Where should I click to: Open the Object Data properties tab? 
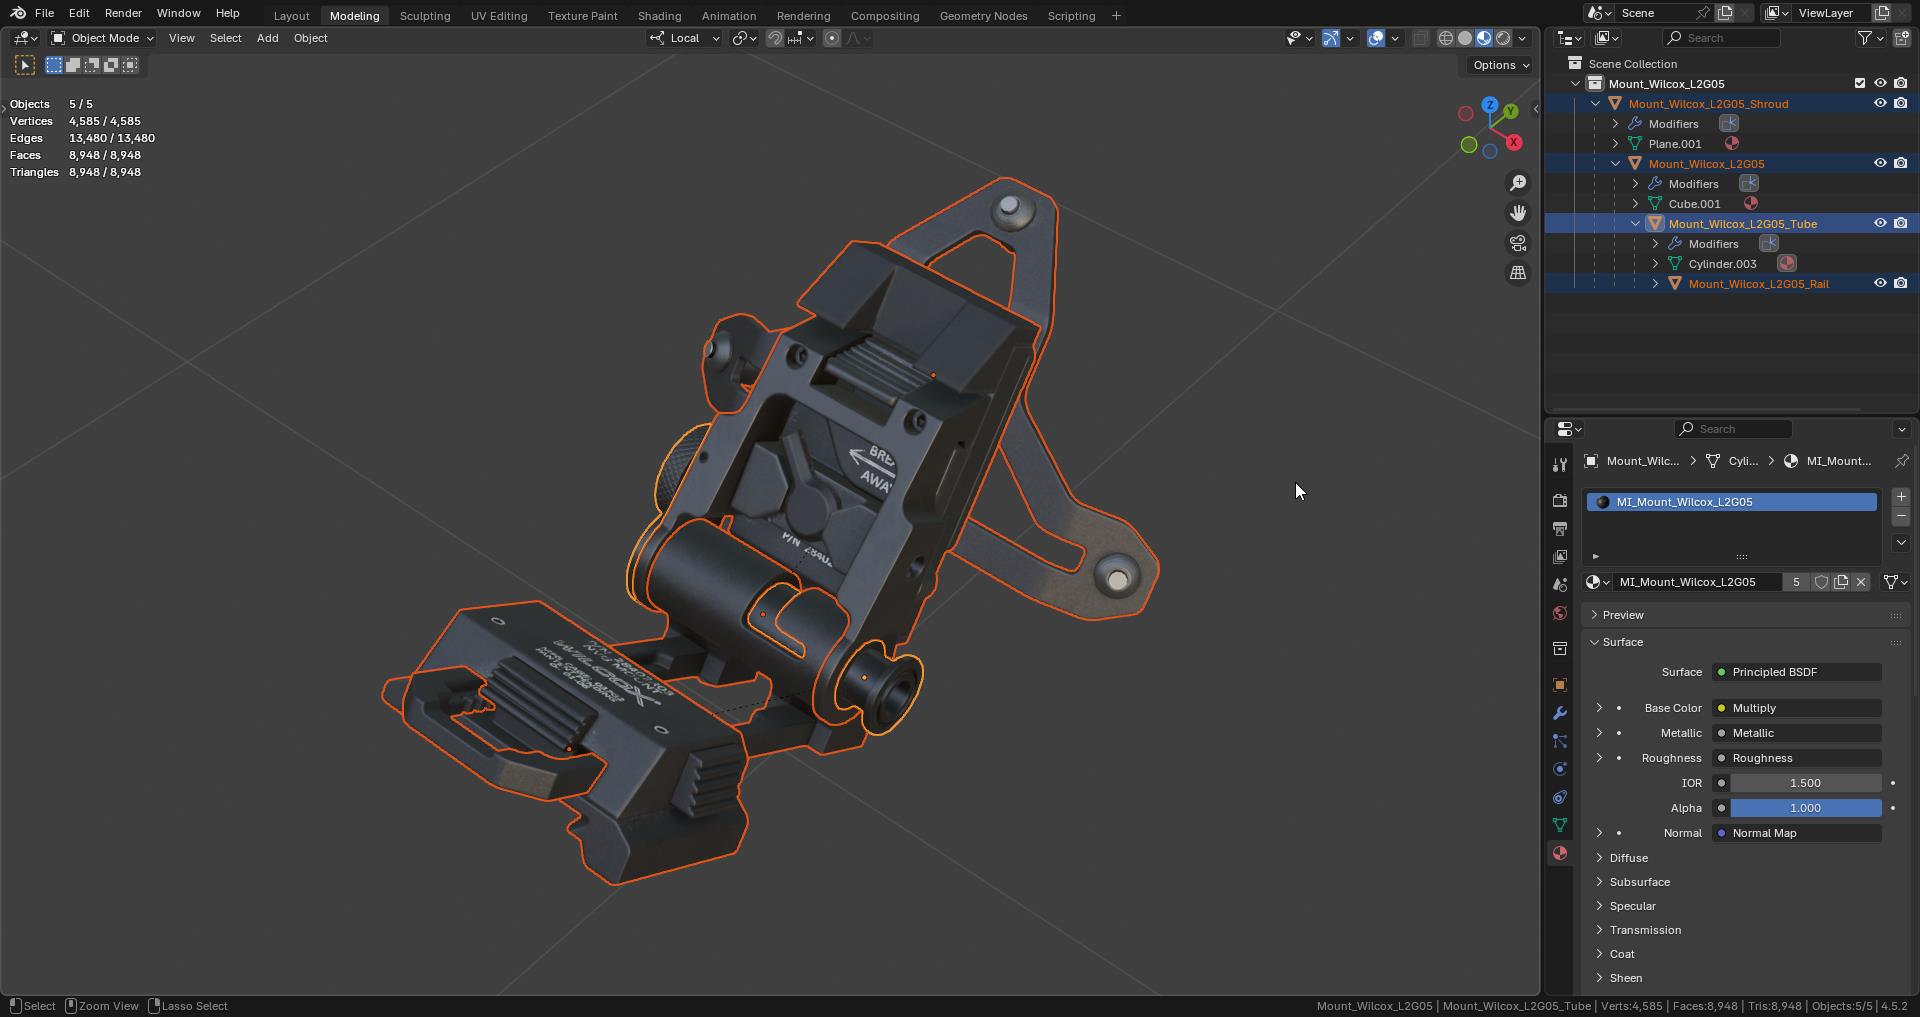[1559, 825]
